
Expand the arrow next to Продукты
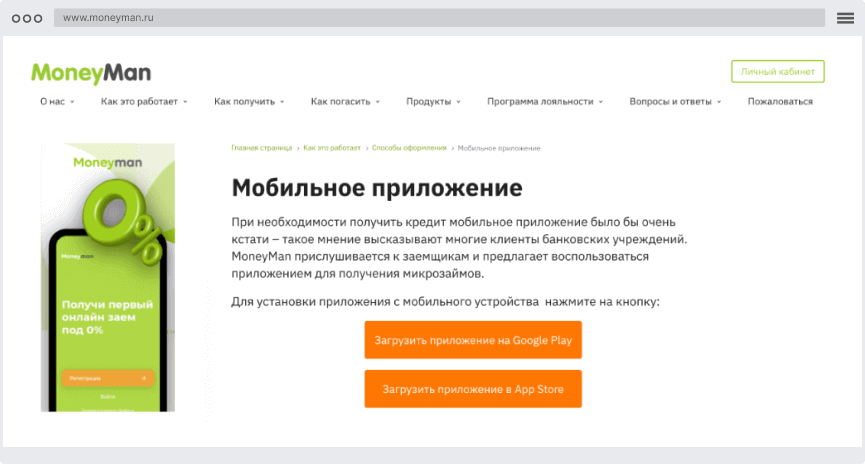[458, 102]
